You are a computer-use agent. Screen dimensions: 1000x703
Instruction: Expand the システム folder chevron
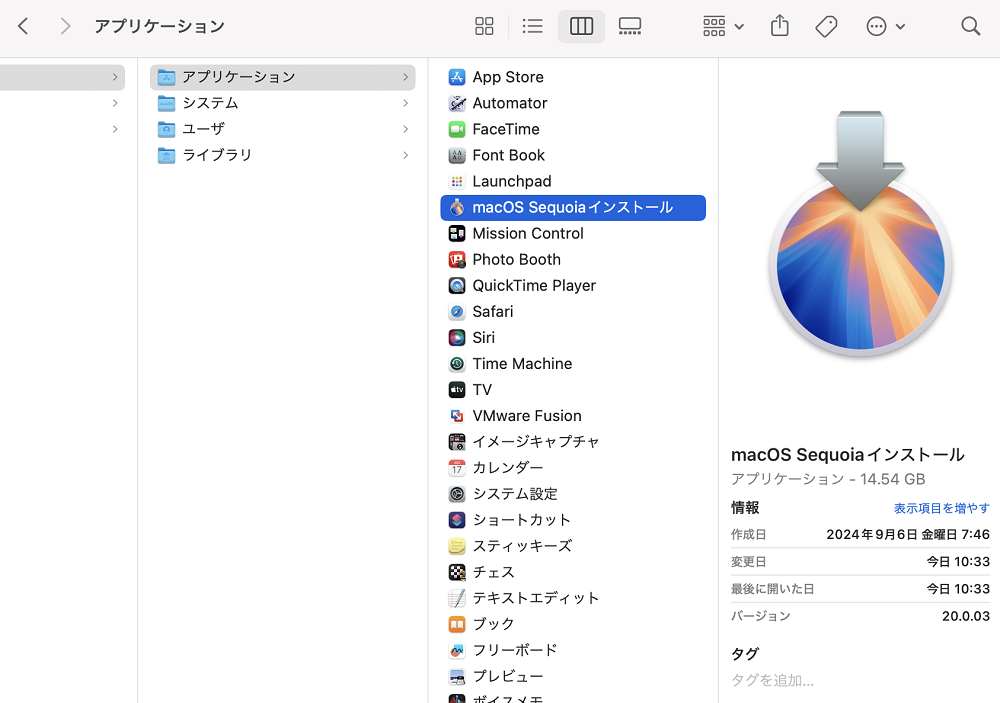point(406,103)
